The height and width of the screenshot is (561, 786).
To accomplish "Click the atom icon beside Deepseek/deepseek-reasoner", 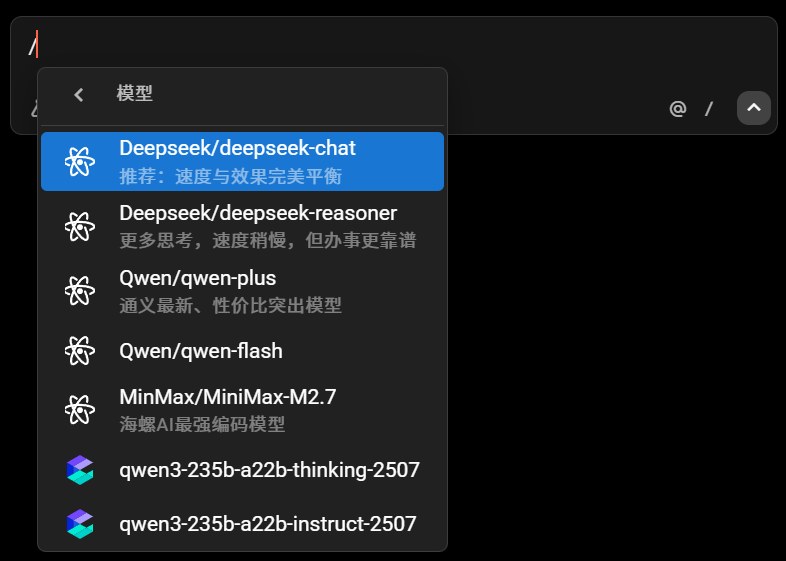I will (80, 227).
